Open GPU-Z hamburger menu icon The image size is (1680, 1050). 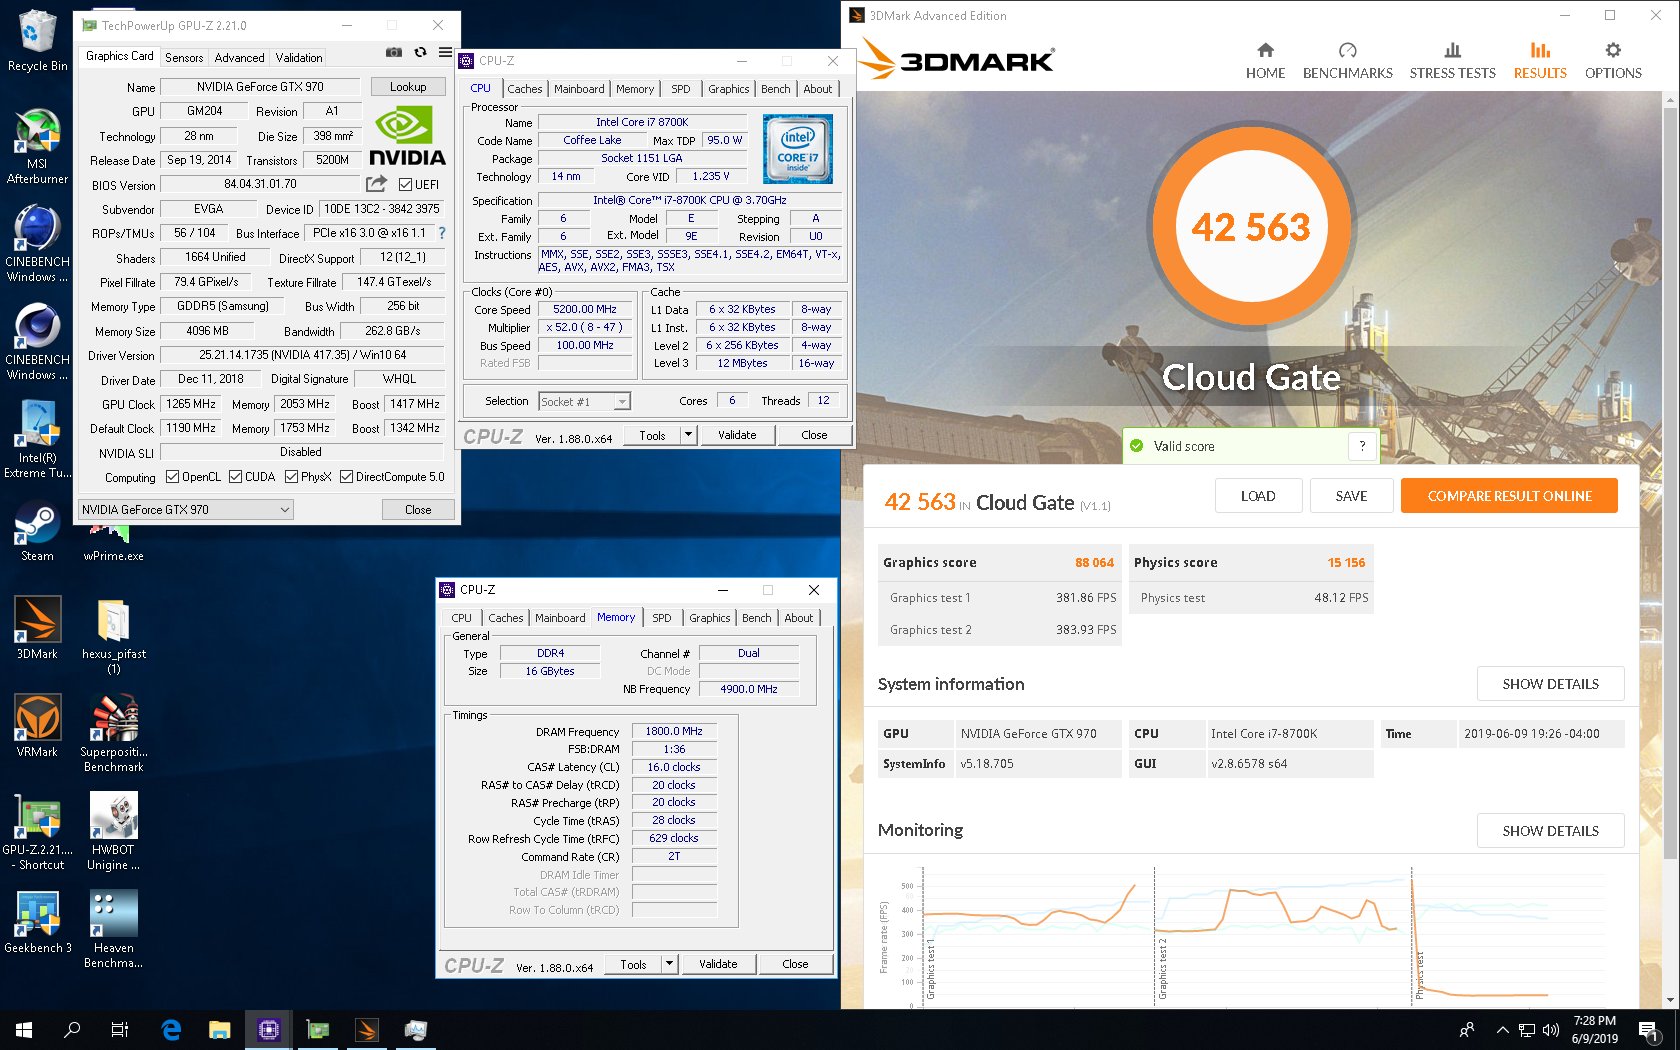pos(445,52)
